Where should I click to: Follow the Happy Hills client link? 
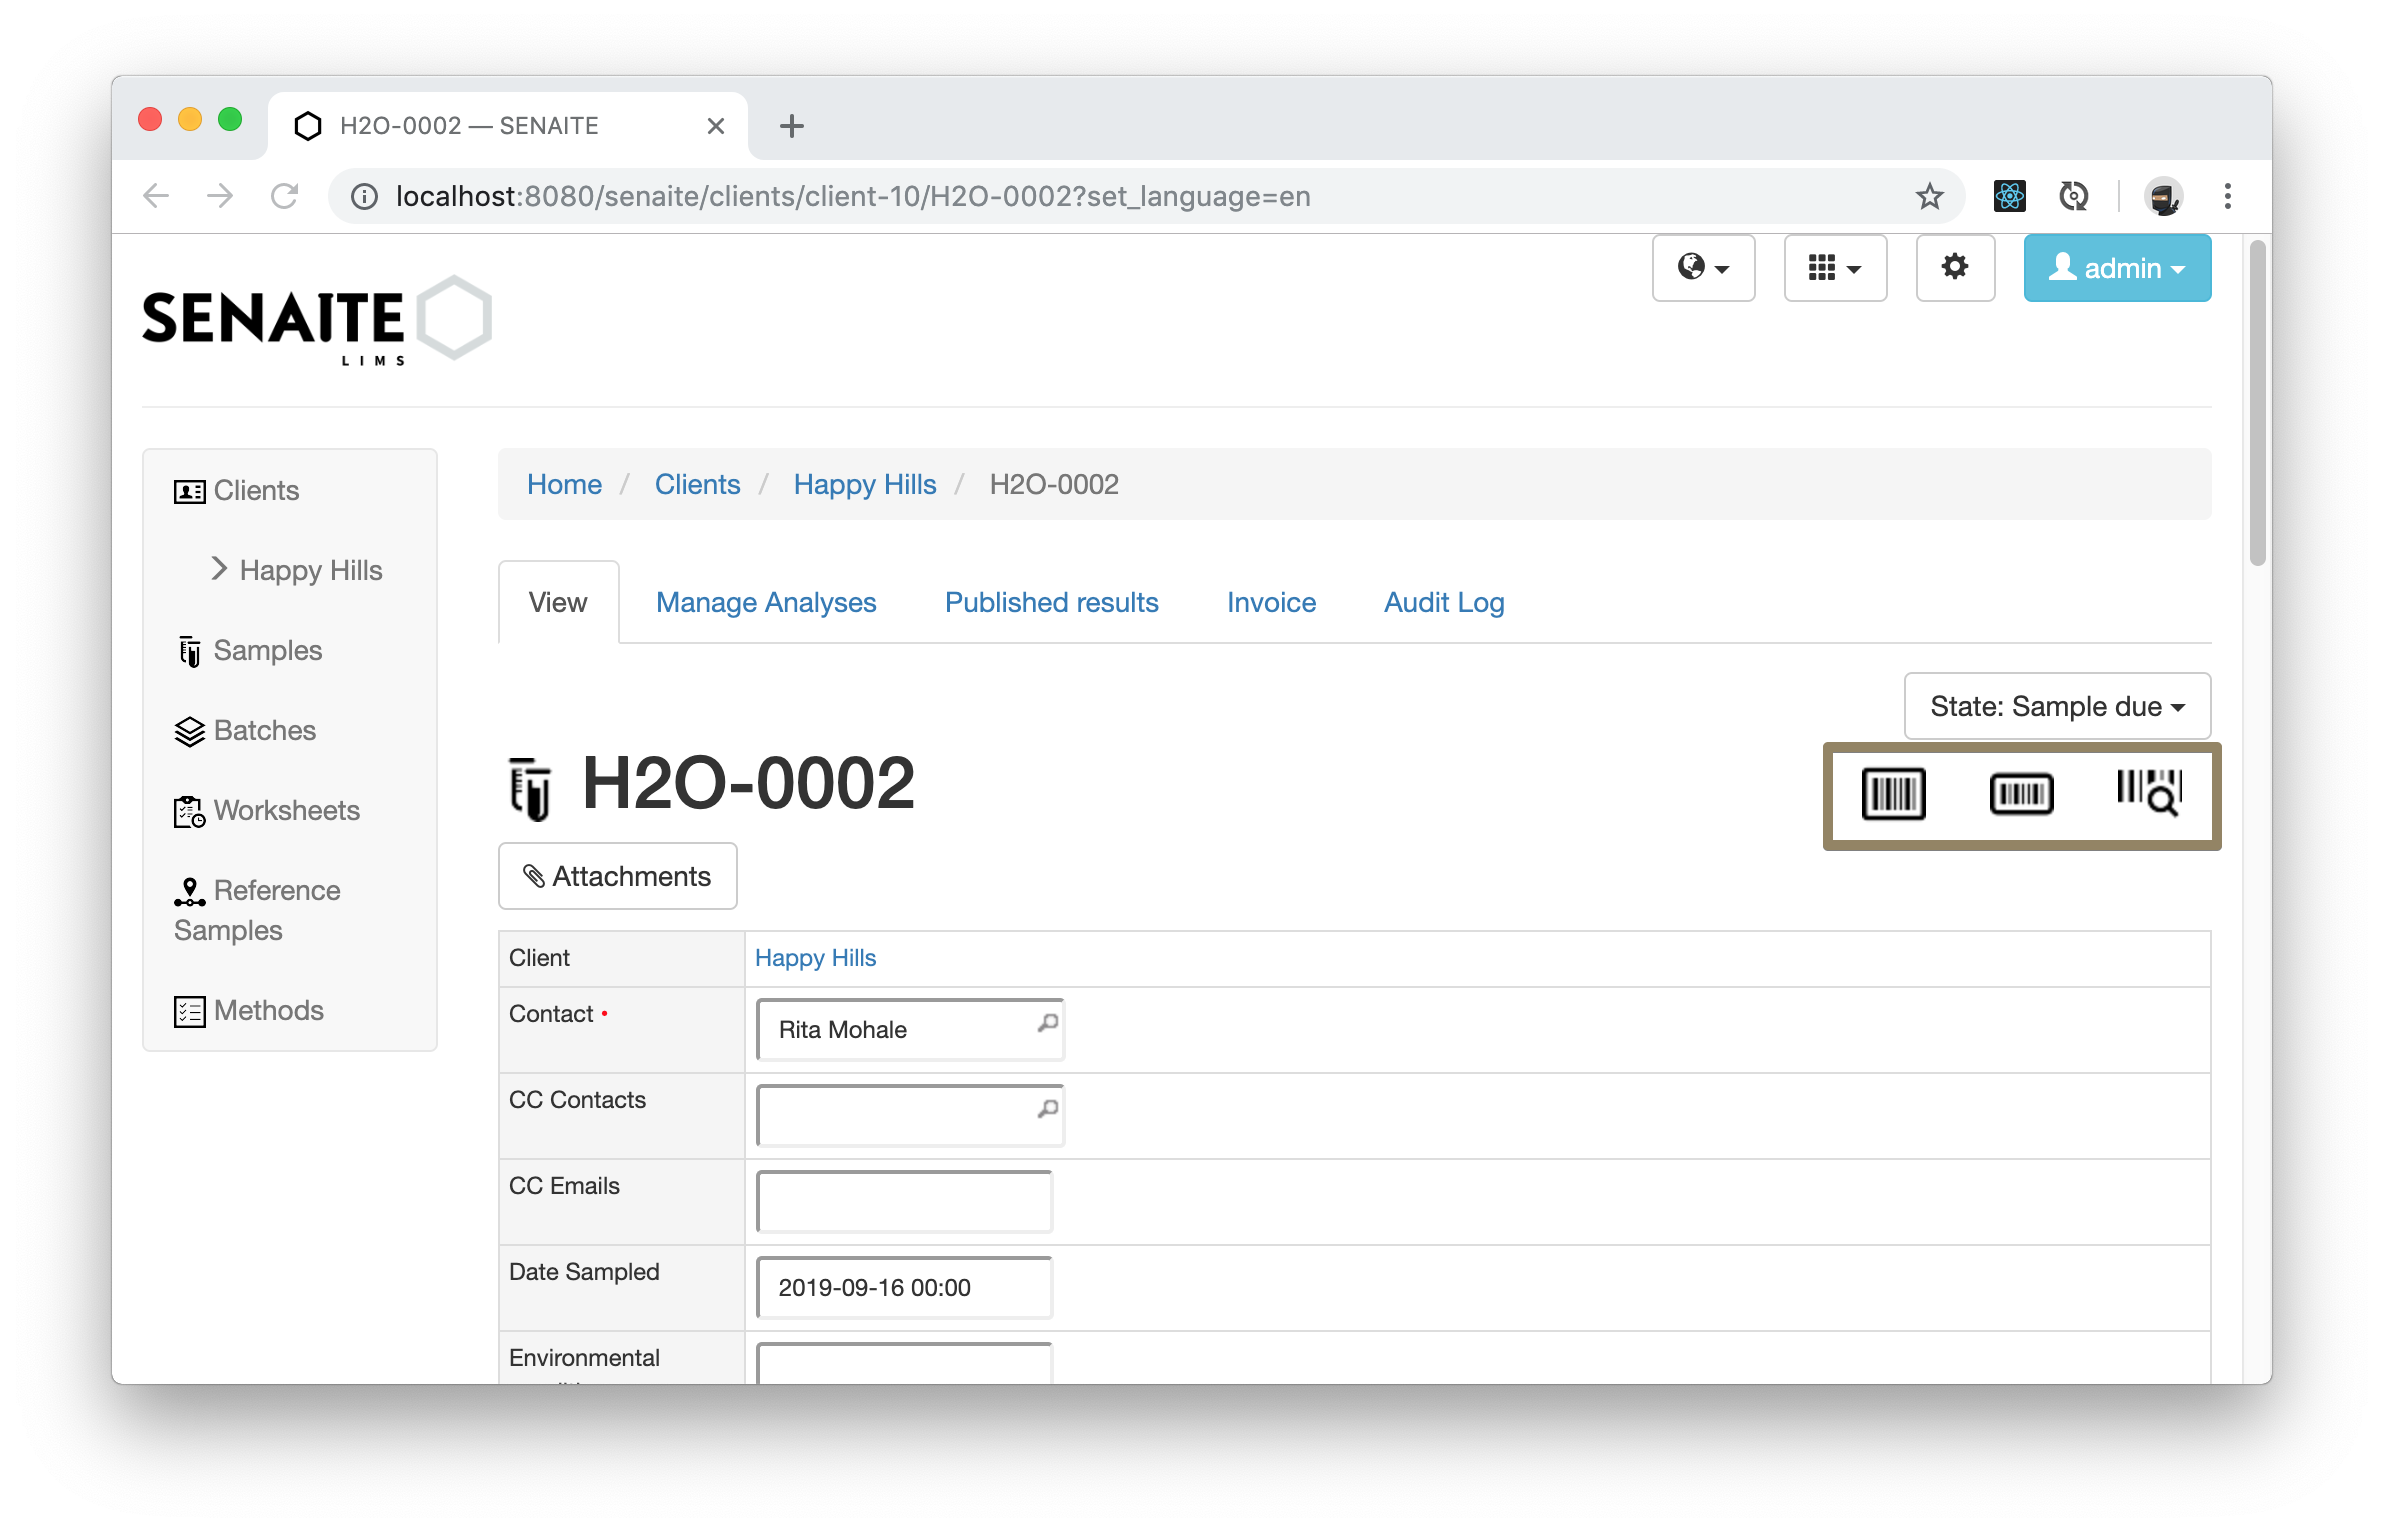814,958
